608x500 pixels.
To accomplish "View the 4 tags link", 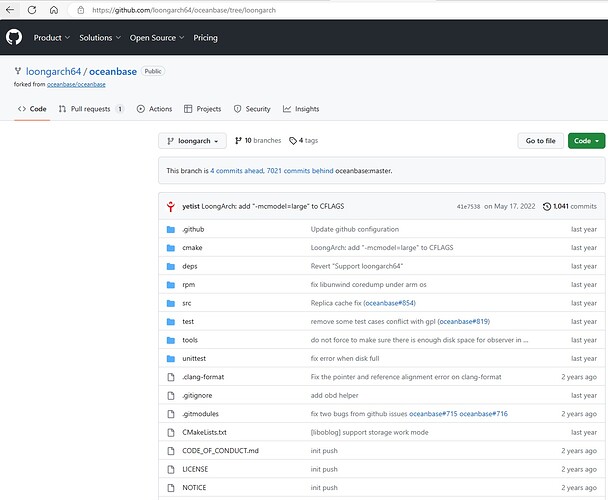I will (304, 140).
